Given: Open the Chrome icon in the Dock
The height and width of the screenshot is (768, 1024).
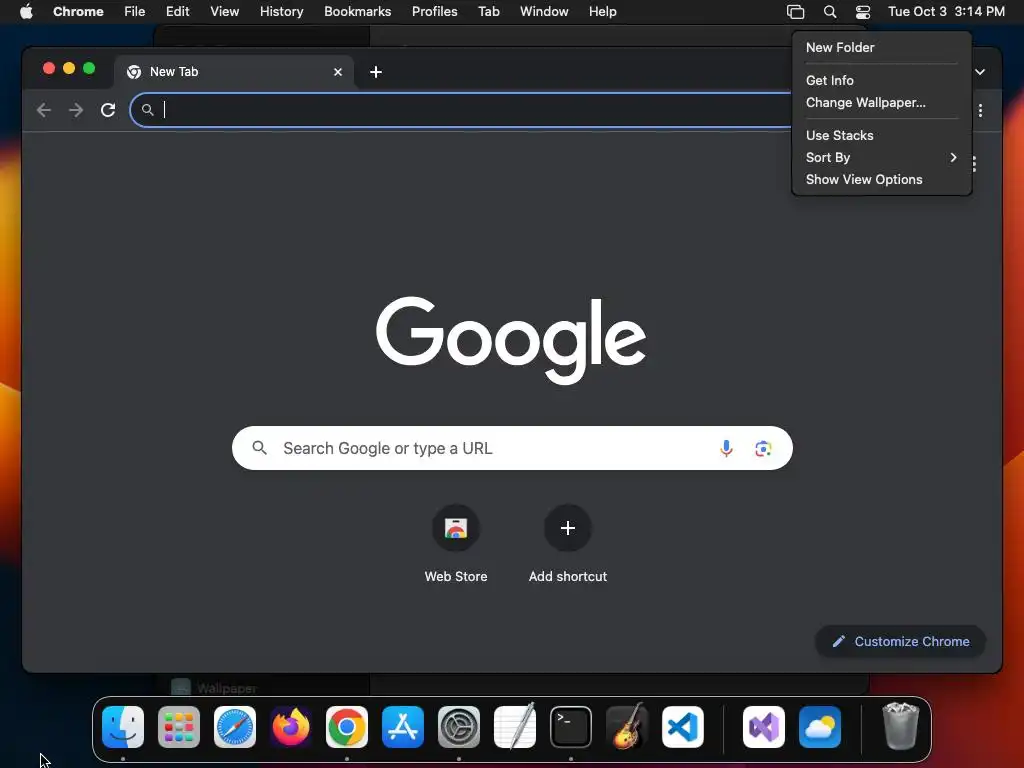Looking at the screenshot, I should coord(347,727).
